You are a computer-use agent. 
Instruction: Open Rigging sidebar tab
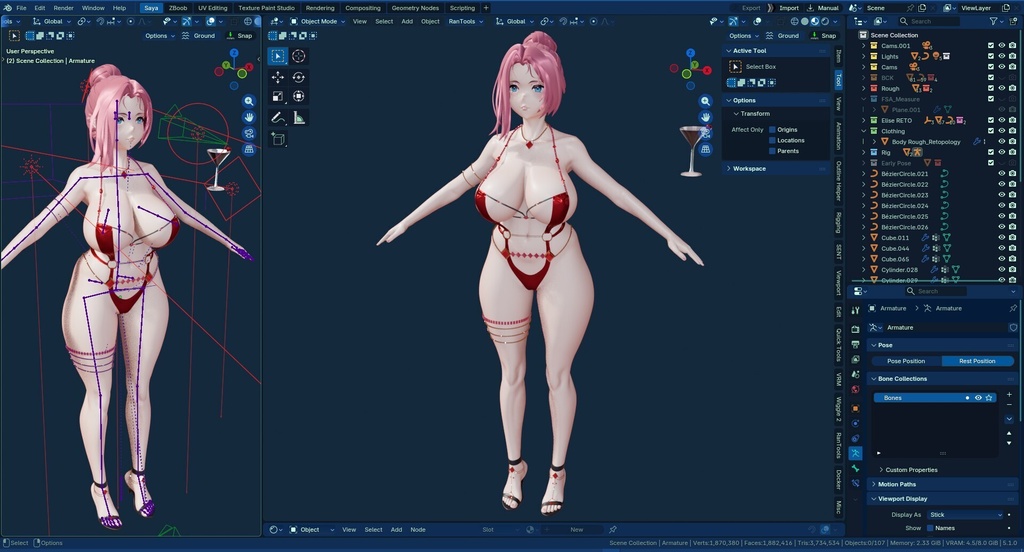tap(839, 223)
